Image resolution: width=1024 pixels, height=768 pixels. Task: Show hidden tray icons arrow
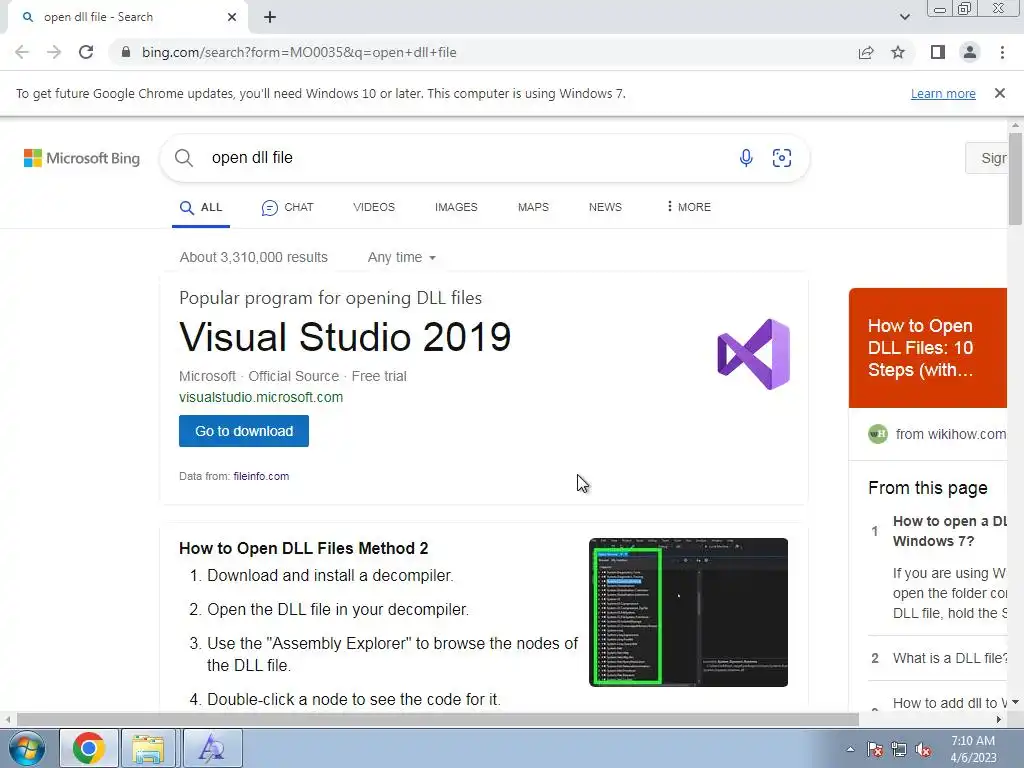pyautogui.click(x=850, y=749)
